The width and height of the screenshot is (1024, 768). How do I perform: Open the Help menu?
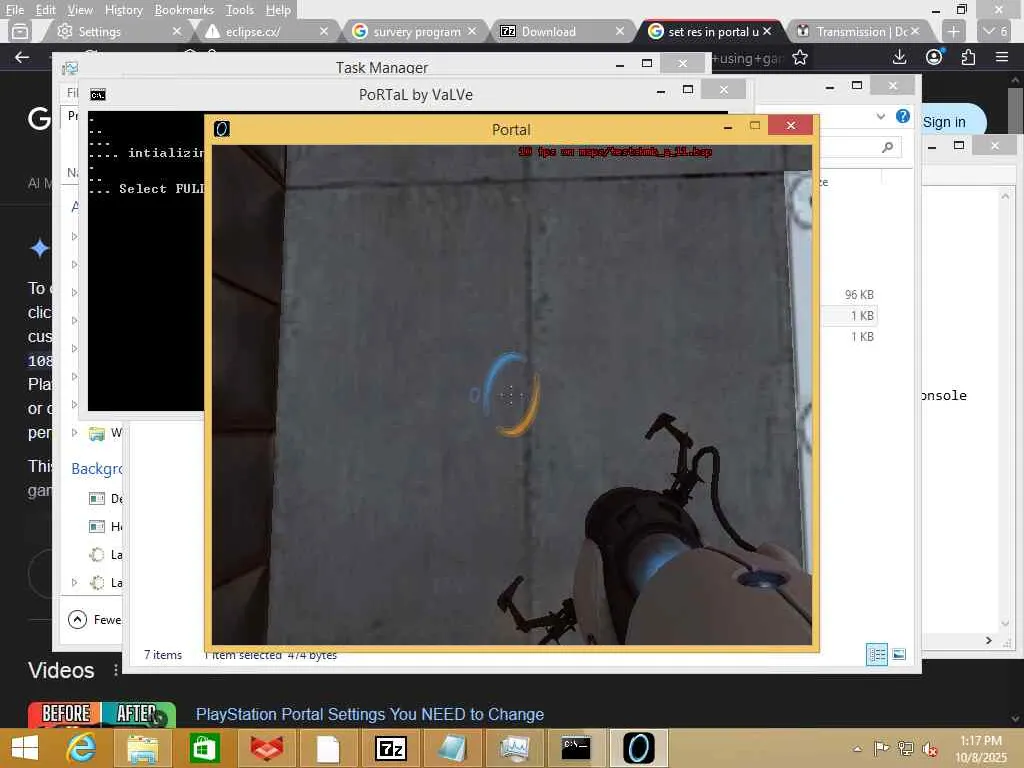coord(278,10)
